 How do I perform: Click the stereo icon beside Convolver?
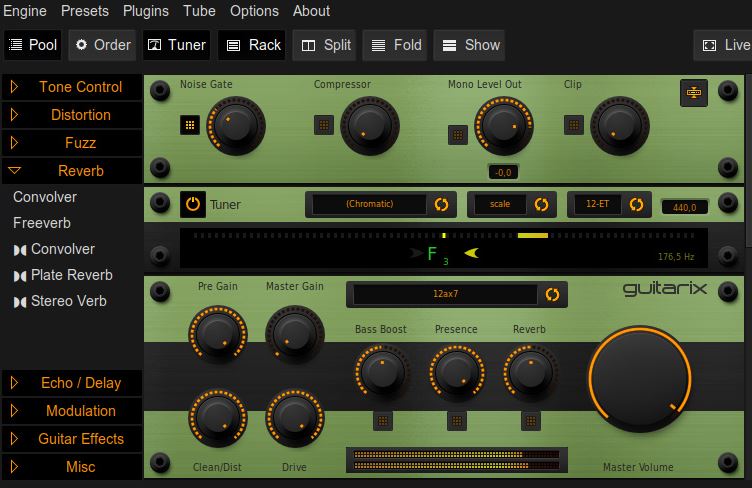[20, 250]
